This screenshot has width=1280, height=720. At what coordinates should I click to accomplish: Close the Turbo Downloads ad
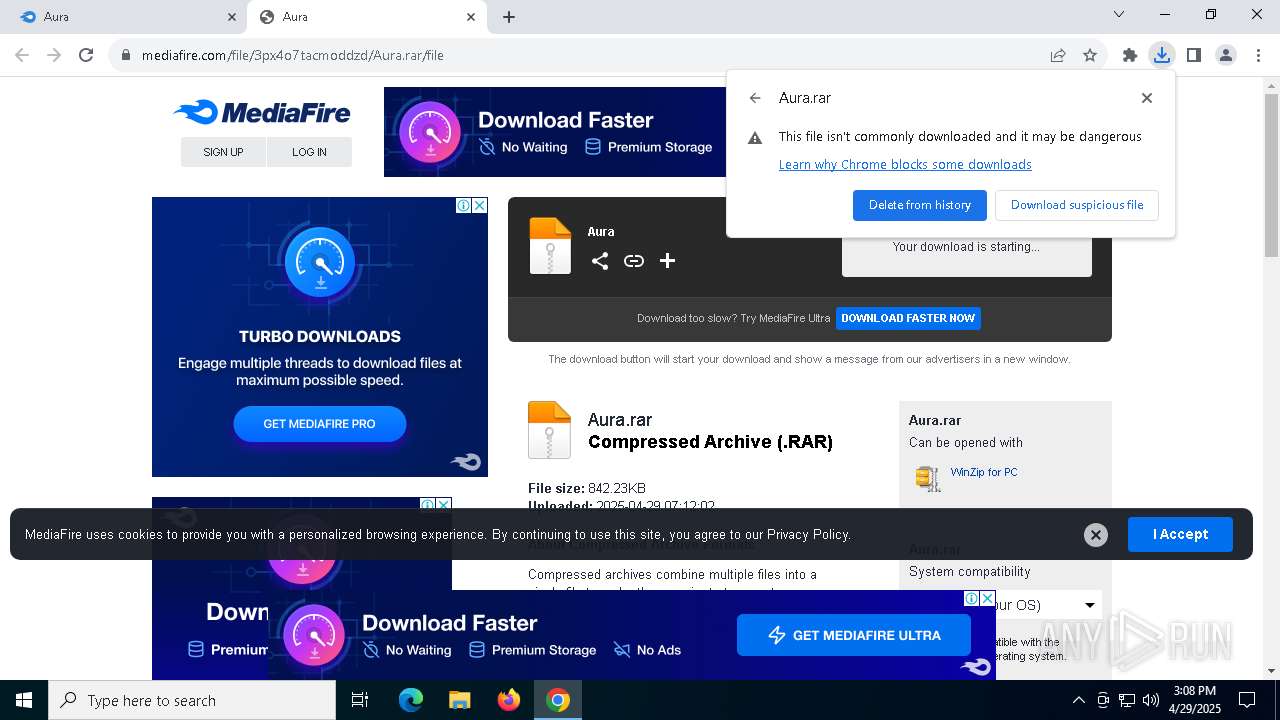pyautogui.click(x=479, y=205)
